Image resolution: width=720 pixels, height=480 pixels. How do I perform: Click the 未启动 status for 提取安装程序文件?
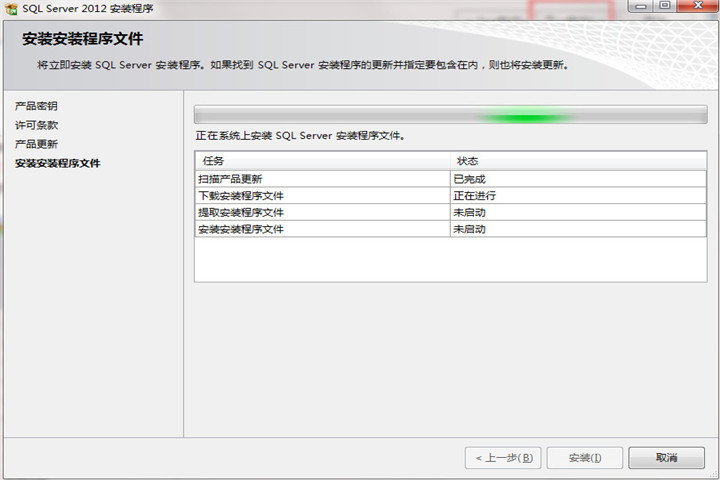click(x=578, y=212)
